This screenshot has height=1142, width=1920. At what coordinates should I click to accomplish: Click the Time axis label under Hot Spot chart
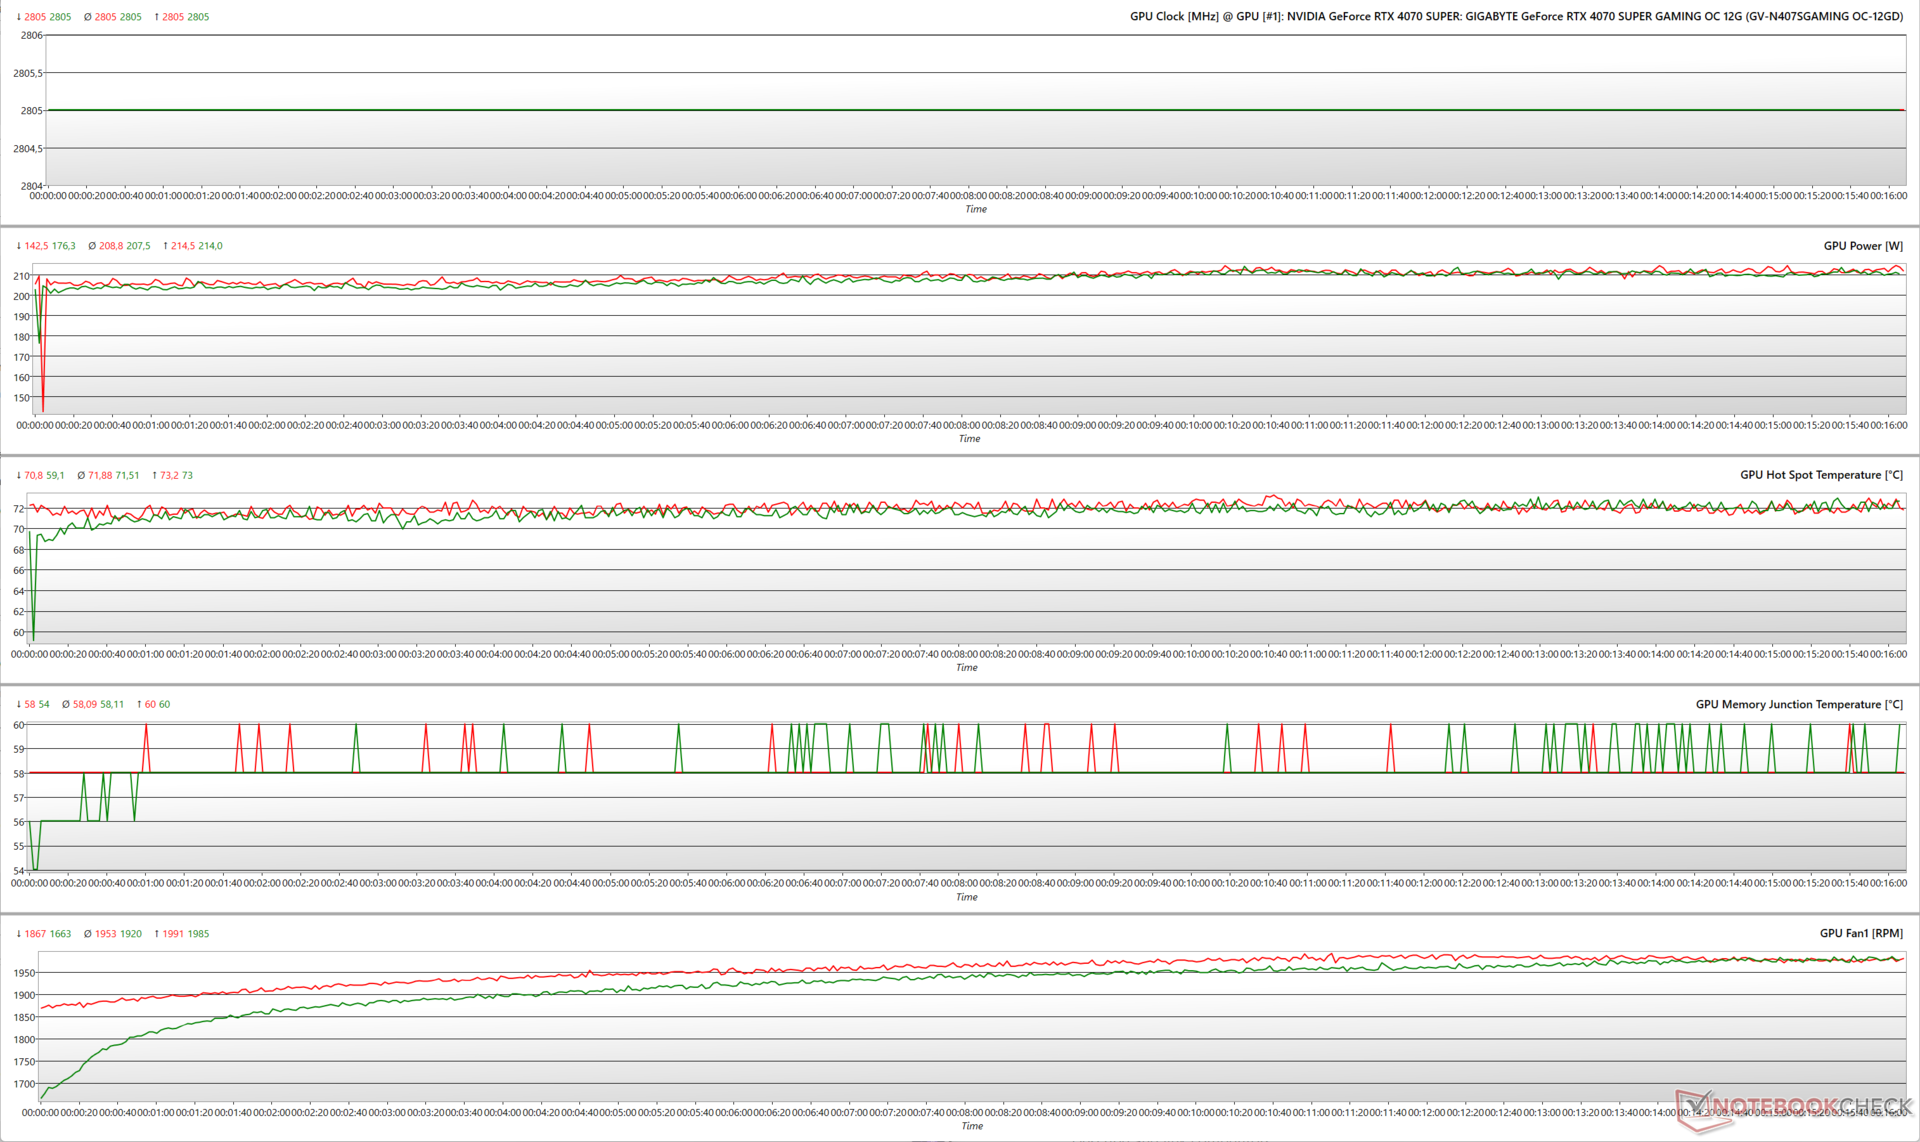coord(967,668)
